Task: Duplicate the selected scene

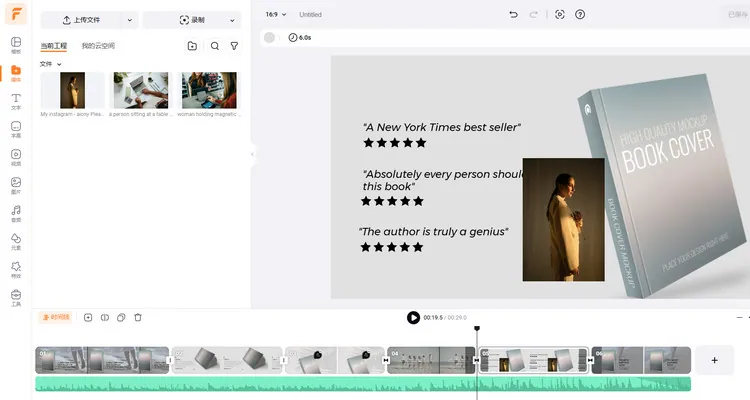Action: pos(121,317)
